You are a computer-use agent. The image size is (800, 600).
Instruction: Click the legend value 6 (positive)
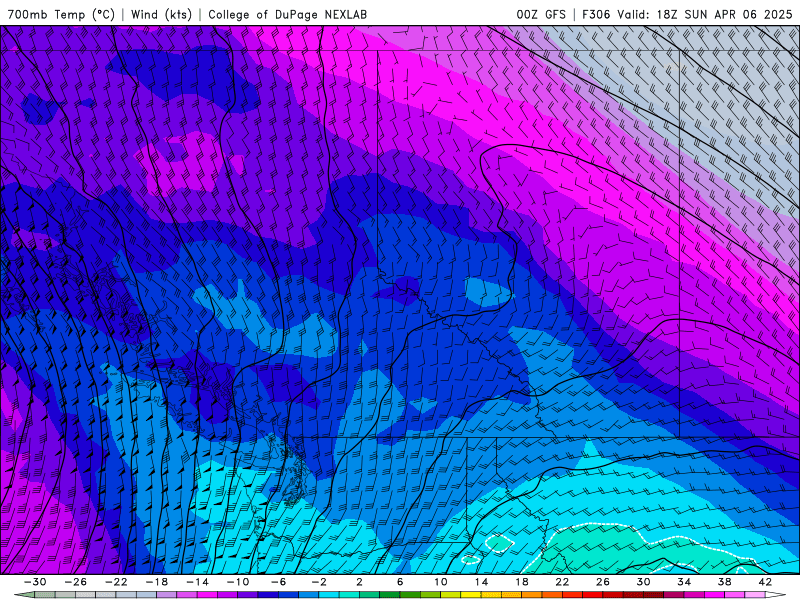point(400,582)
